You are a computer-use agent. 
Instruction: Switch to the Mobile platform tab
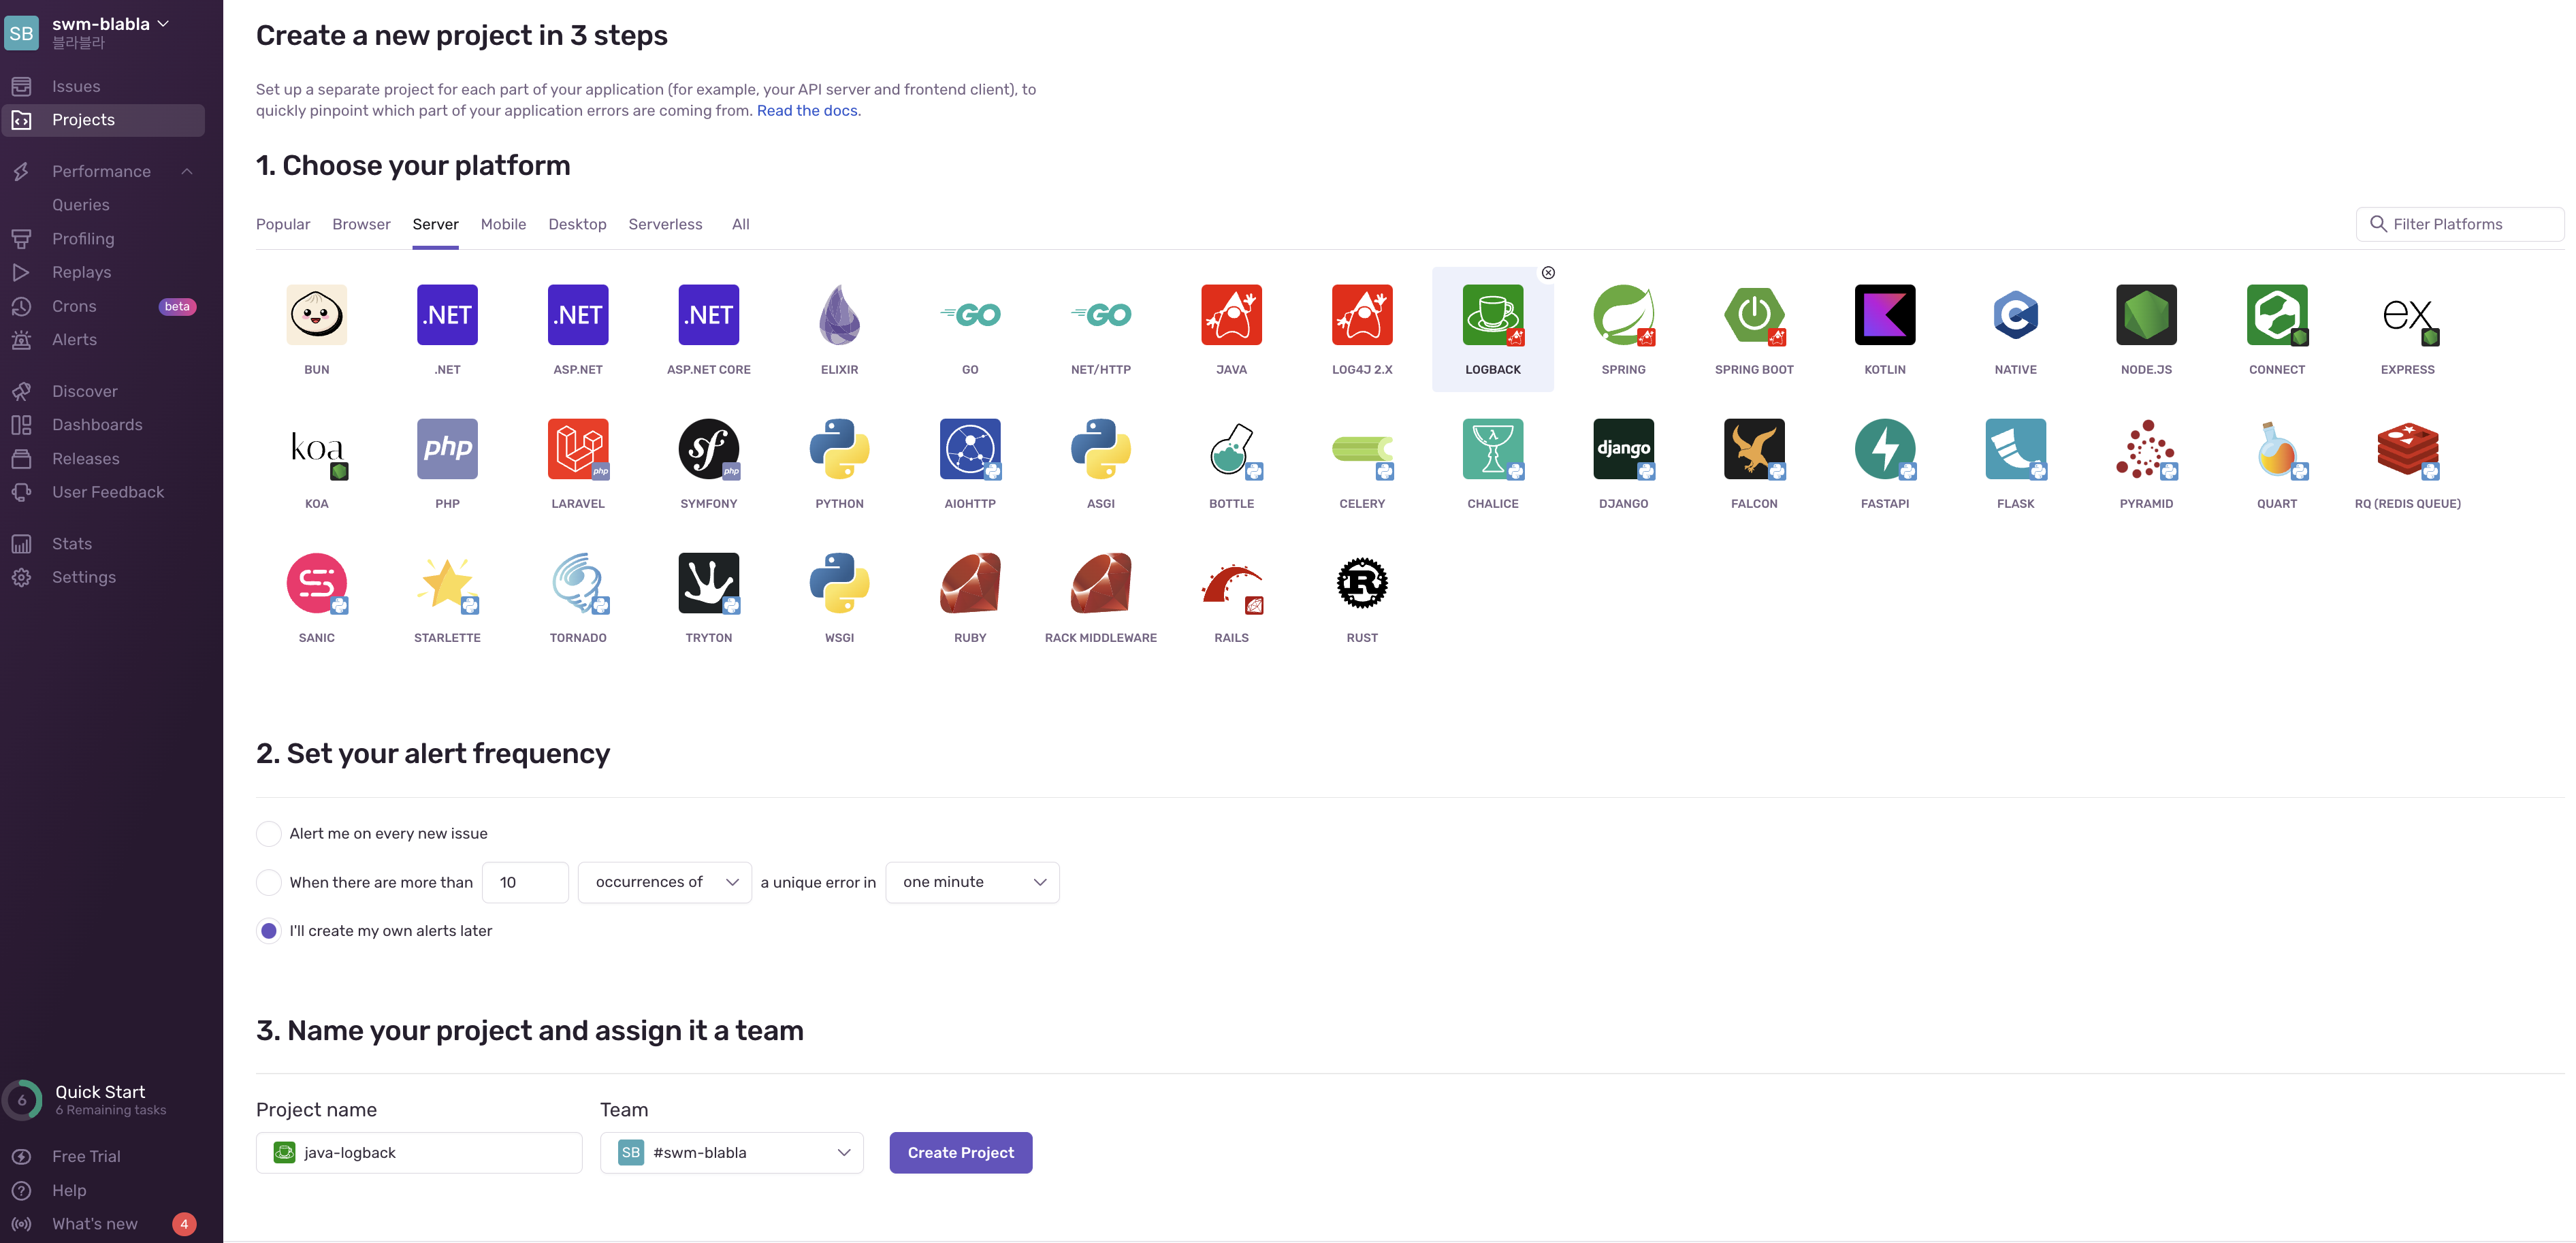click(503, 224)
